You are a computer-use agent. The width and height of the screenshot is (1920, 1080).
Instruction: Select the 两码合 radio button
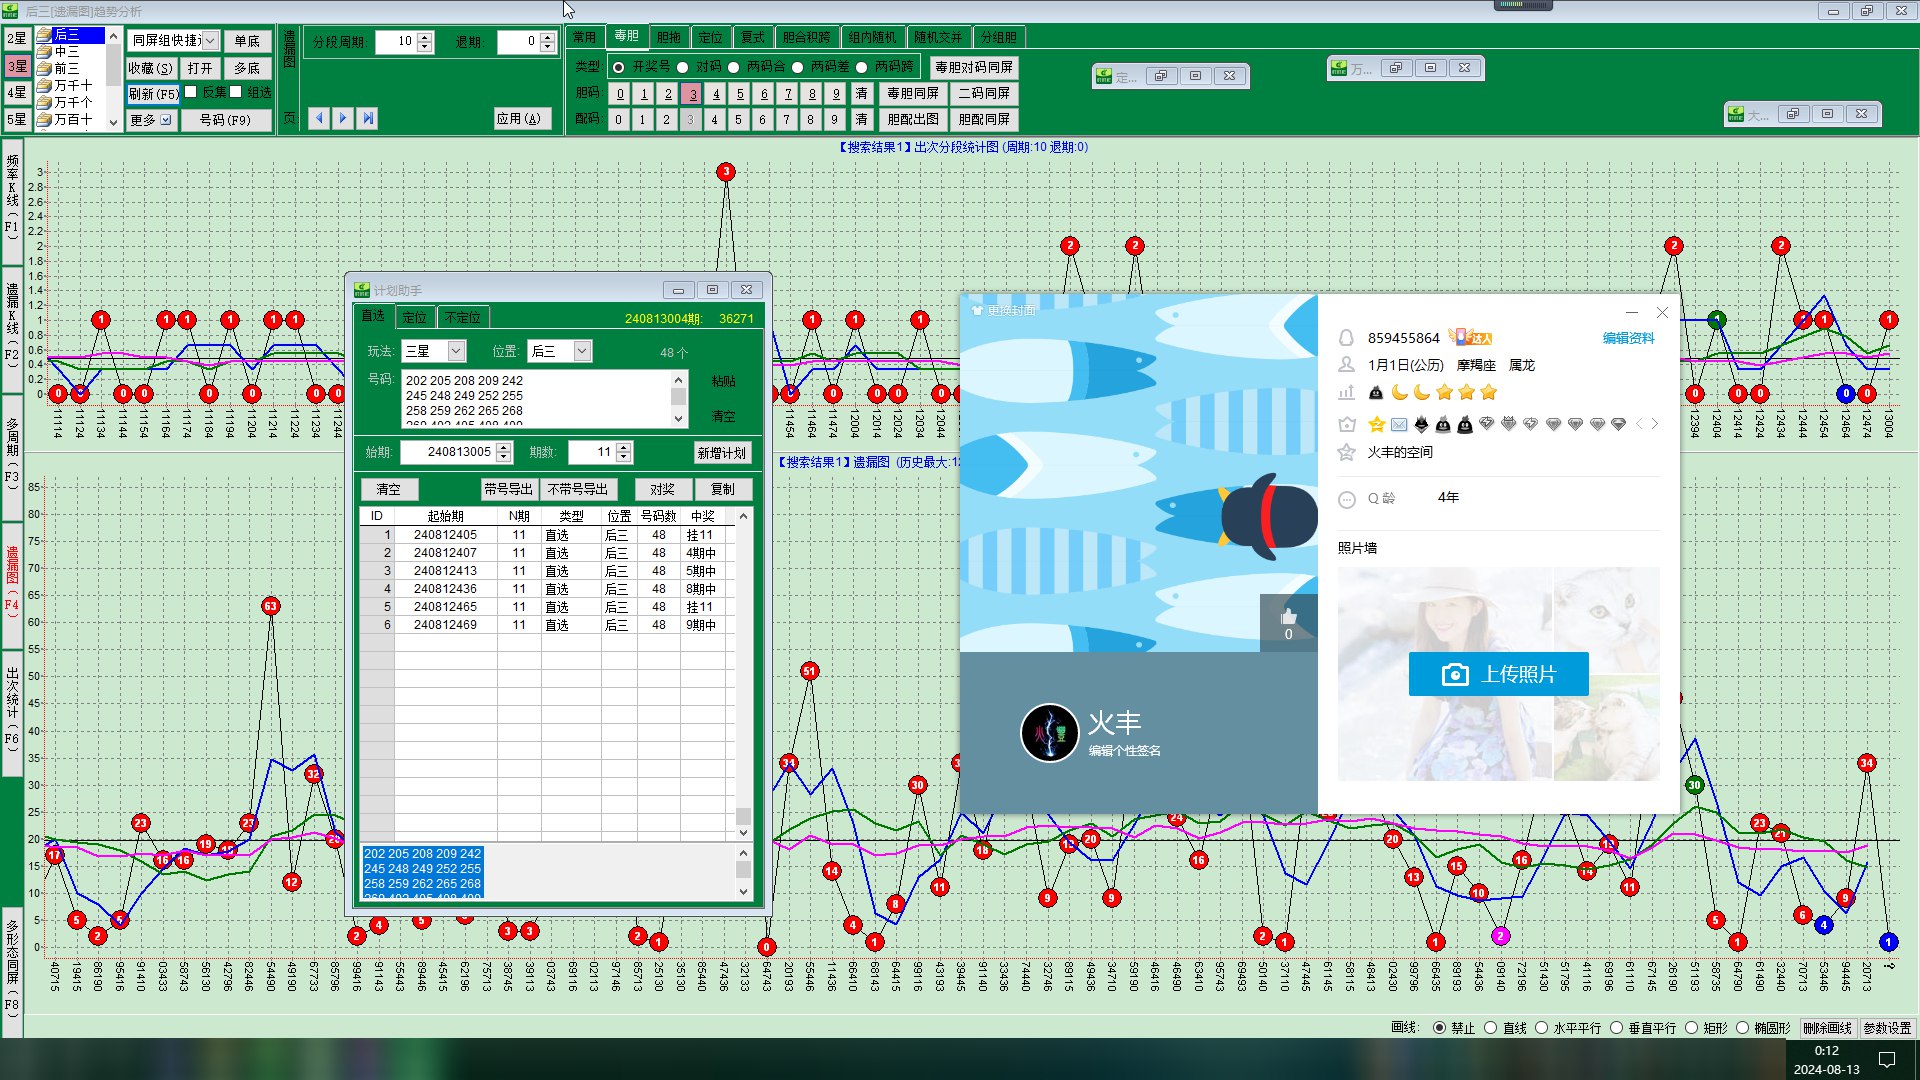(733, 67)
